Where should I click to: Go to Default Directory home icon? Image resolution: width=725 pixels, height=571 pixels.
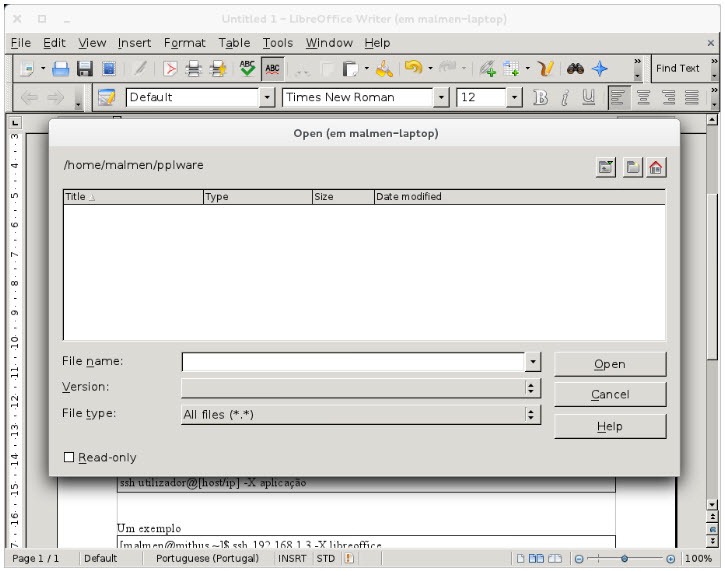(656, 167)
